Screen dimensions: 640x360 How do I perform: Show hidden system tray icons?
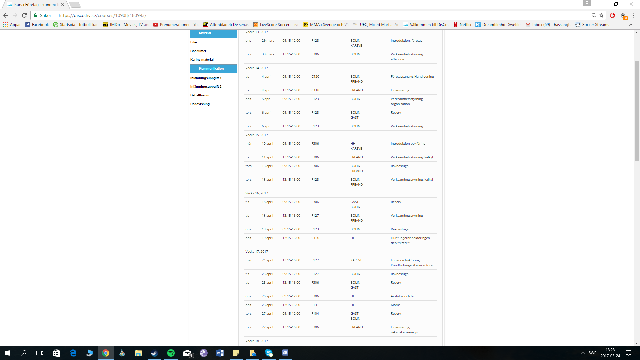[x=583, y=353]
